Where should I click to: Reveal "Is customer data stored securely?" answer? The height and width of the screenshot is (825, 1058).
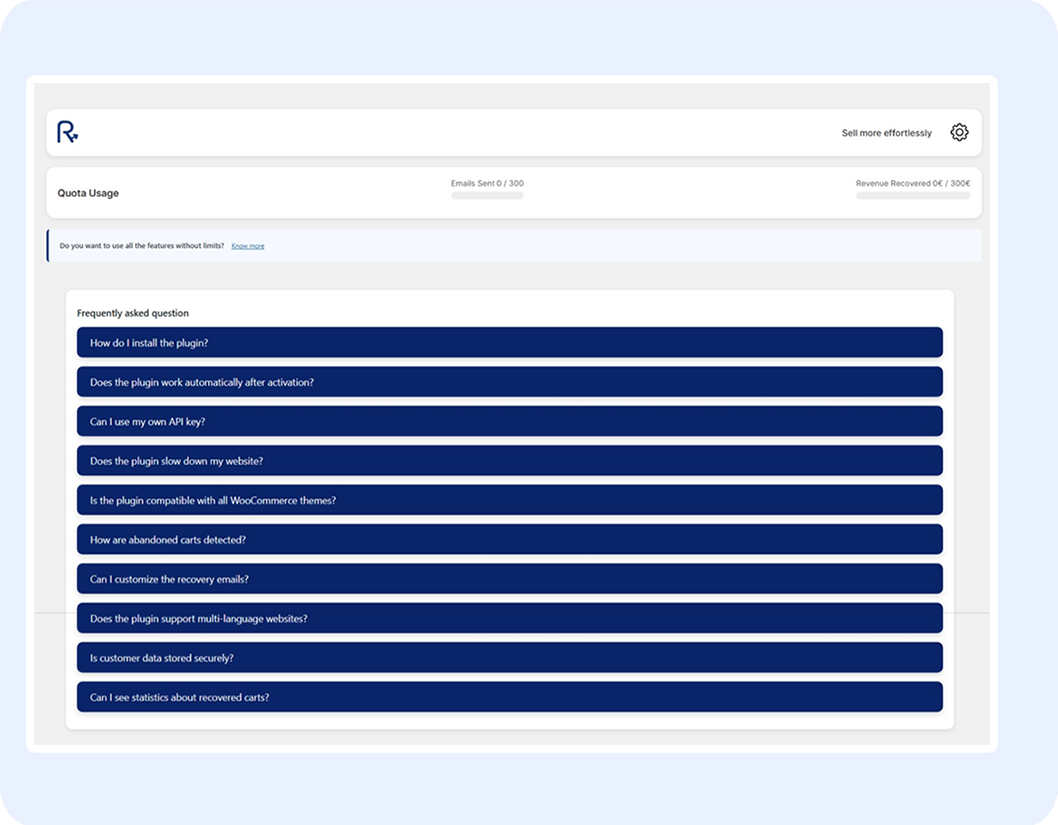(509, 658)
